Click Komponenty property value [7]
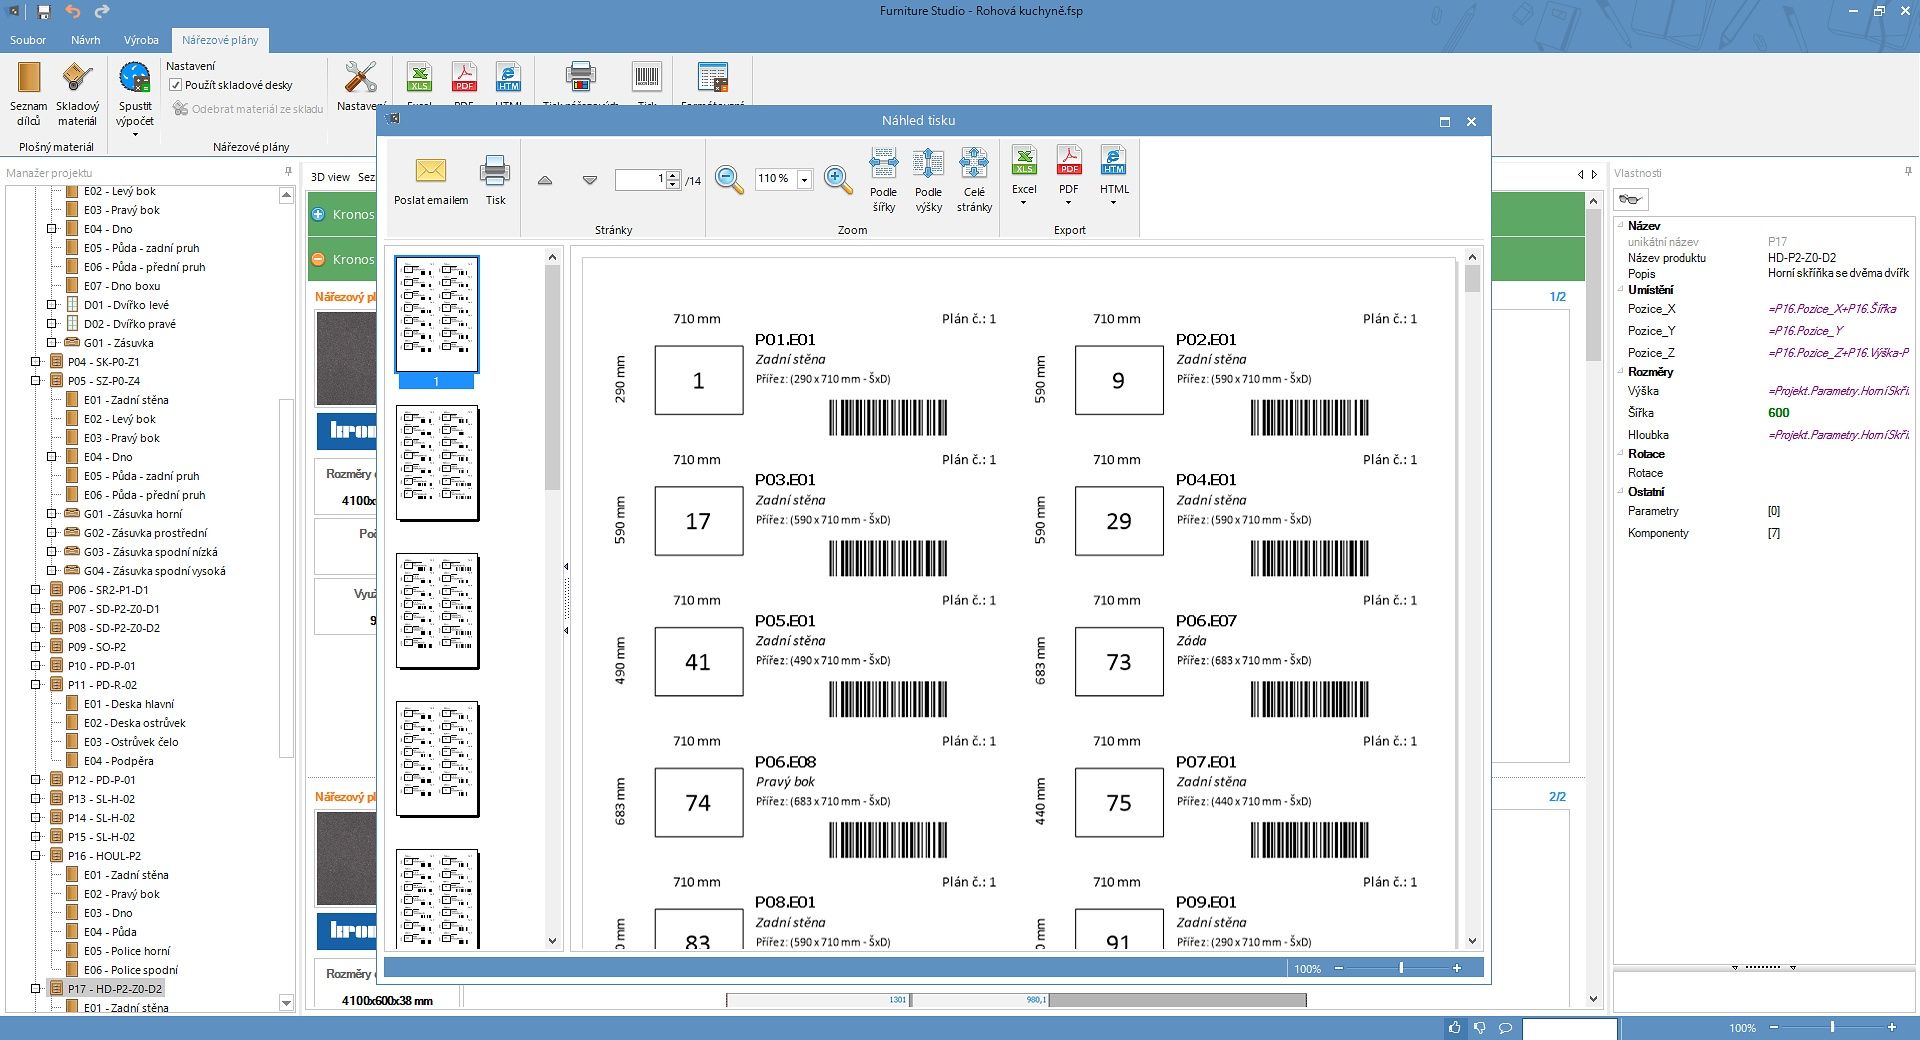The image size is (1920, 1040). (x=1773, y=533)
